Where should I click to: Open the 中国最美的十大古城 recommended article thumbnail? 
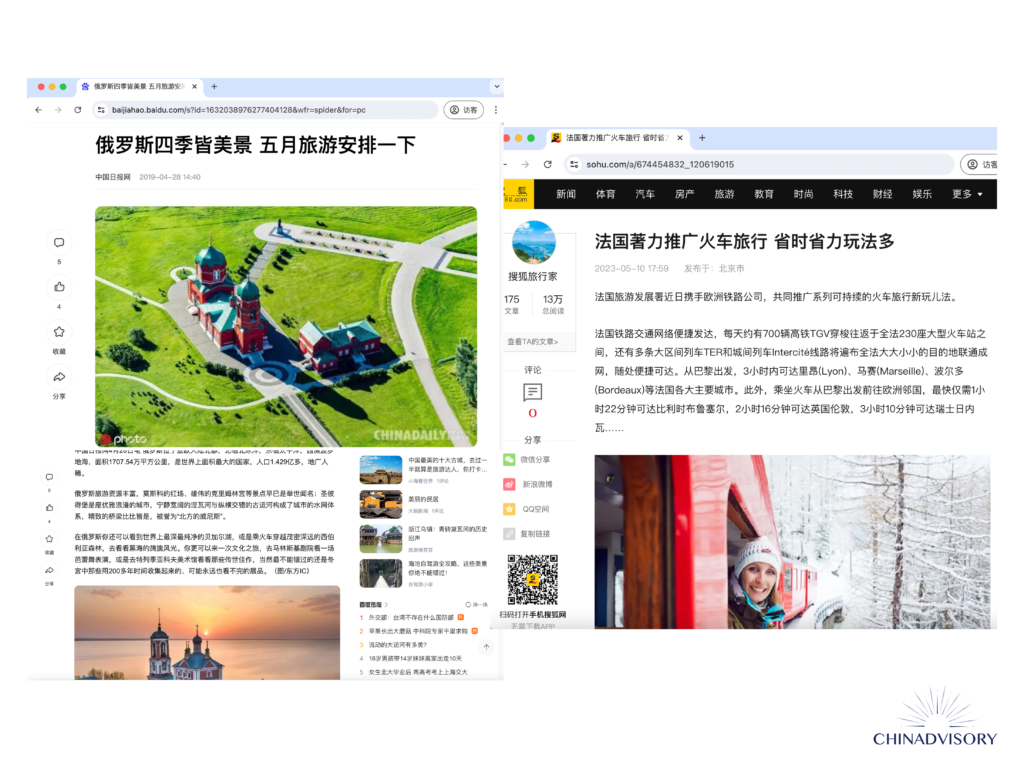(x=381, y=469)
